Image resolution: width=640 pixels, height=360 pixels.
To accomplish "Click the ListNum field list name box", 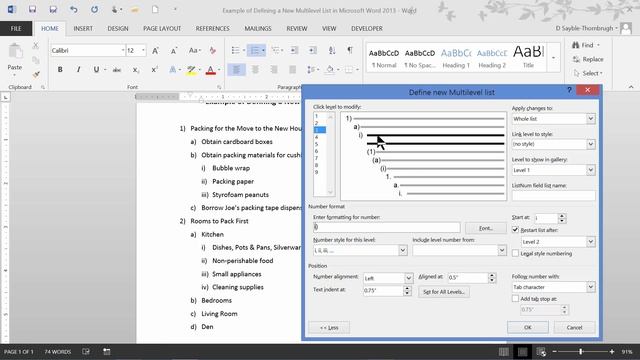I will coord(553,196).
